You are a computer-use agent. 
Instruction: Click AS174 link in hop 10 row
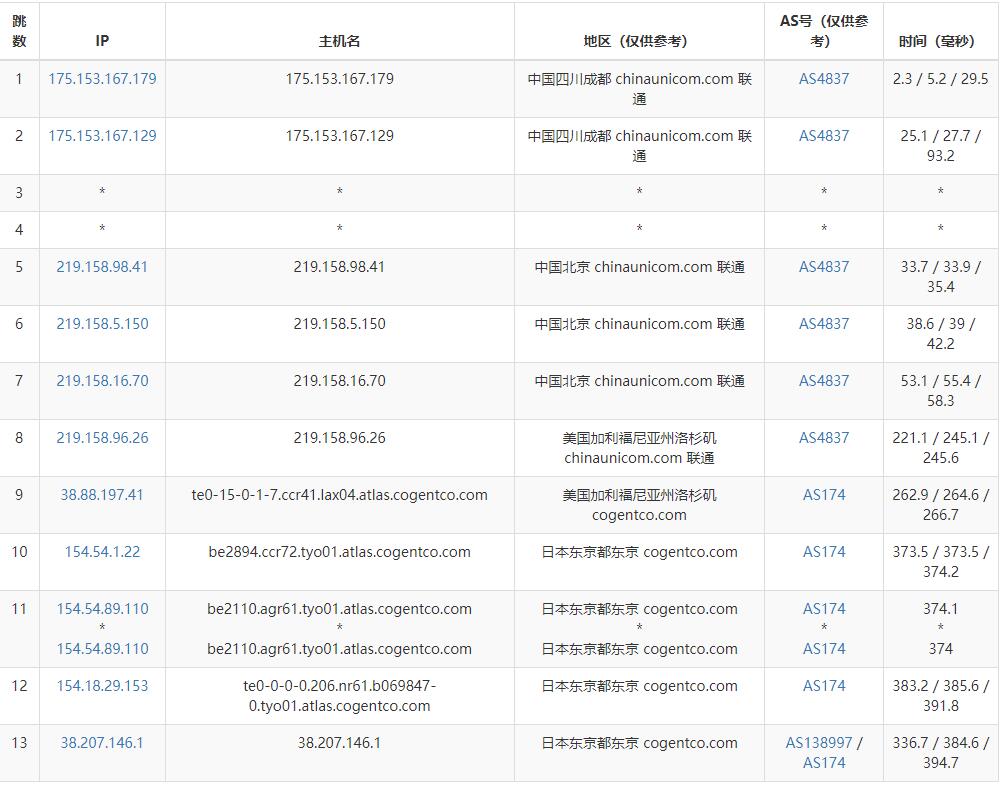click(x=824, y=551)
